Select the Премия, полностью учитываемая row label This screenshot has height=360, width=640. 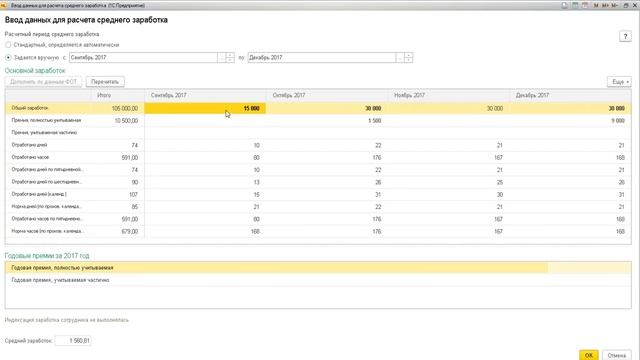(46, 120)
